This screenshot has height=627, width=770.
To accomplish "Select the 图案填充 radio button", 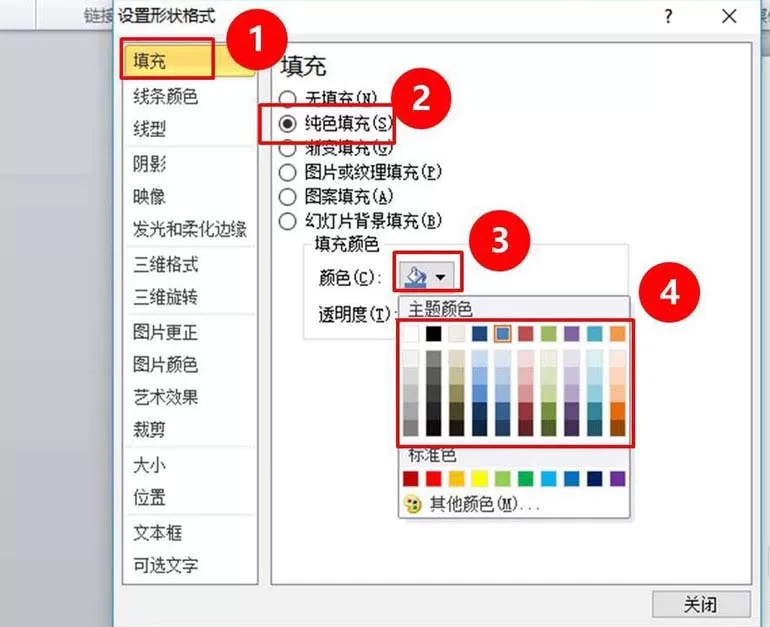I will 287,197.
